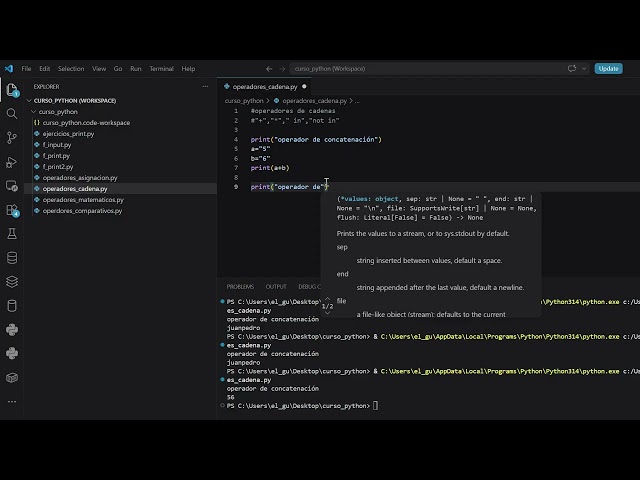
Task: Open the Go menu
Action: coord(118,69)
